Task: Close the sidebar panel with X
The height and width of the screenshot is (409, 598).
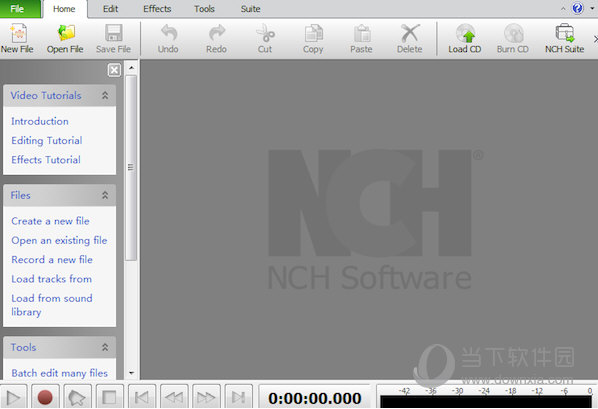Action: [x=114, y=70]
